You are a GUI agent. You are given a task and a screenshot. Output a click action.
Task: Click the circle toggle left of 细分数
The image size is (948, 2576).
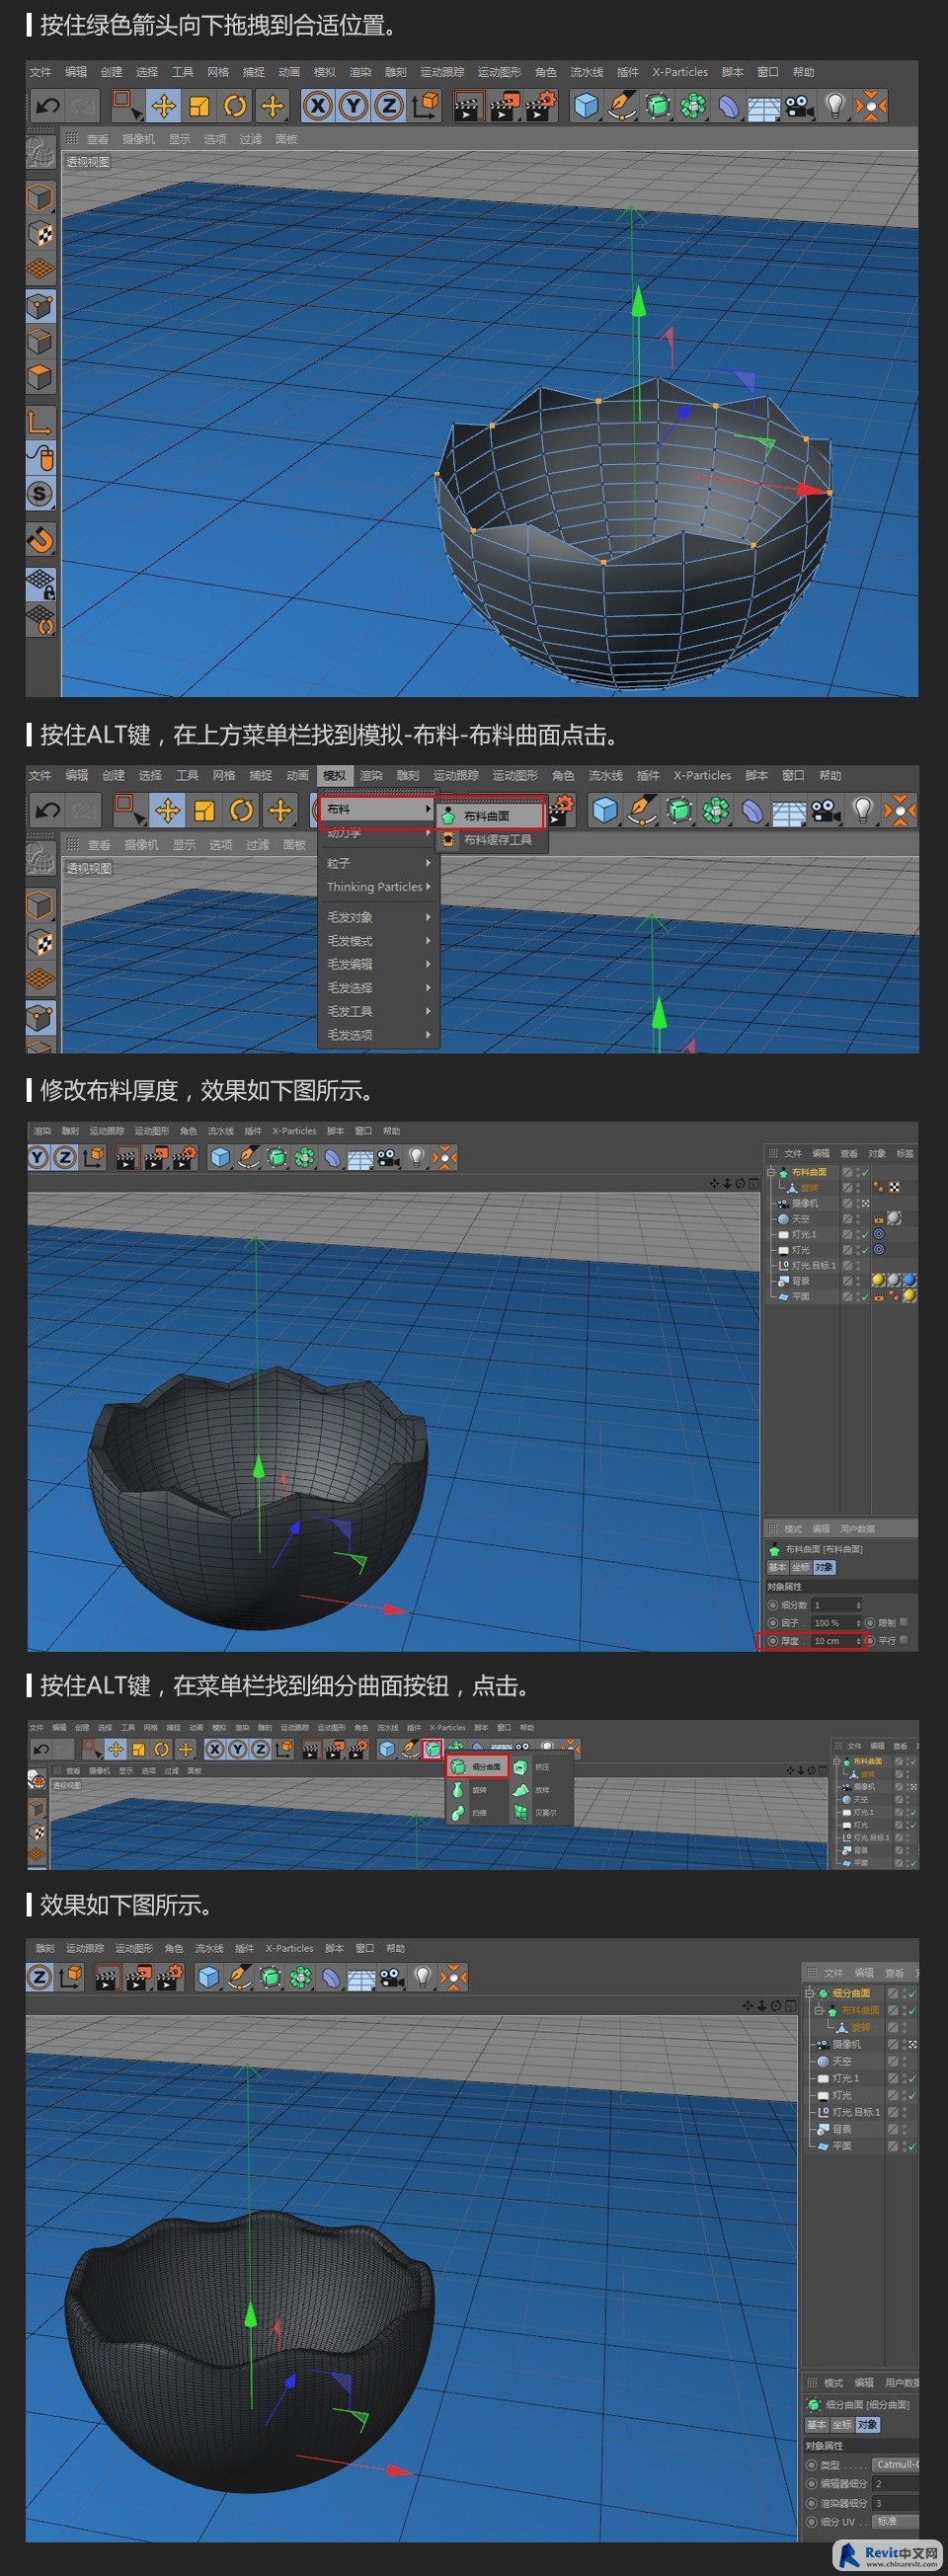[x=772, y=1605]
